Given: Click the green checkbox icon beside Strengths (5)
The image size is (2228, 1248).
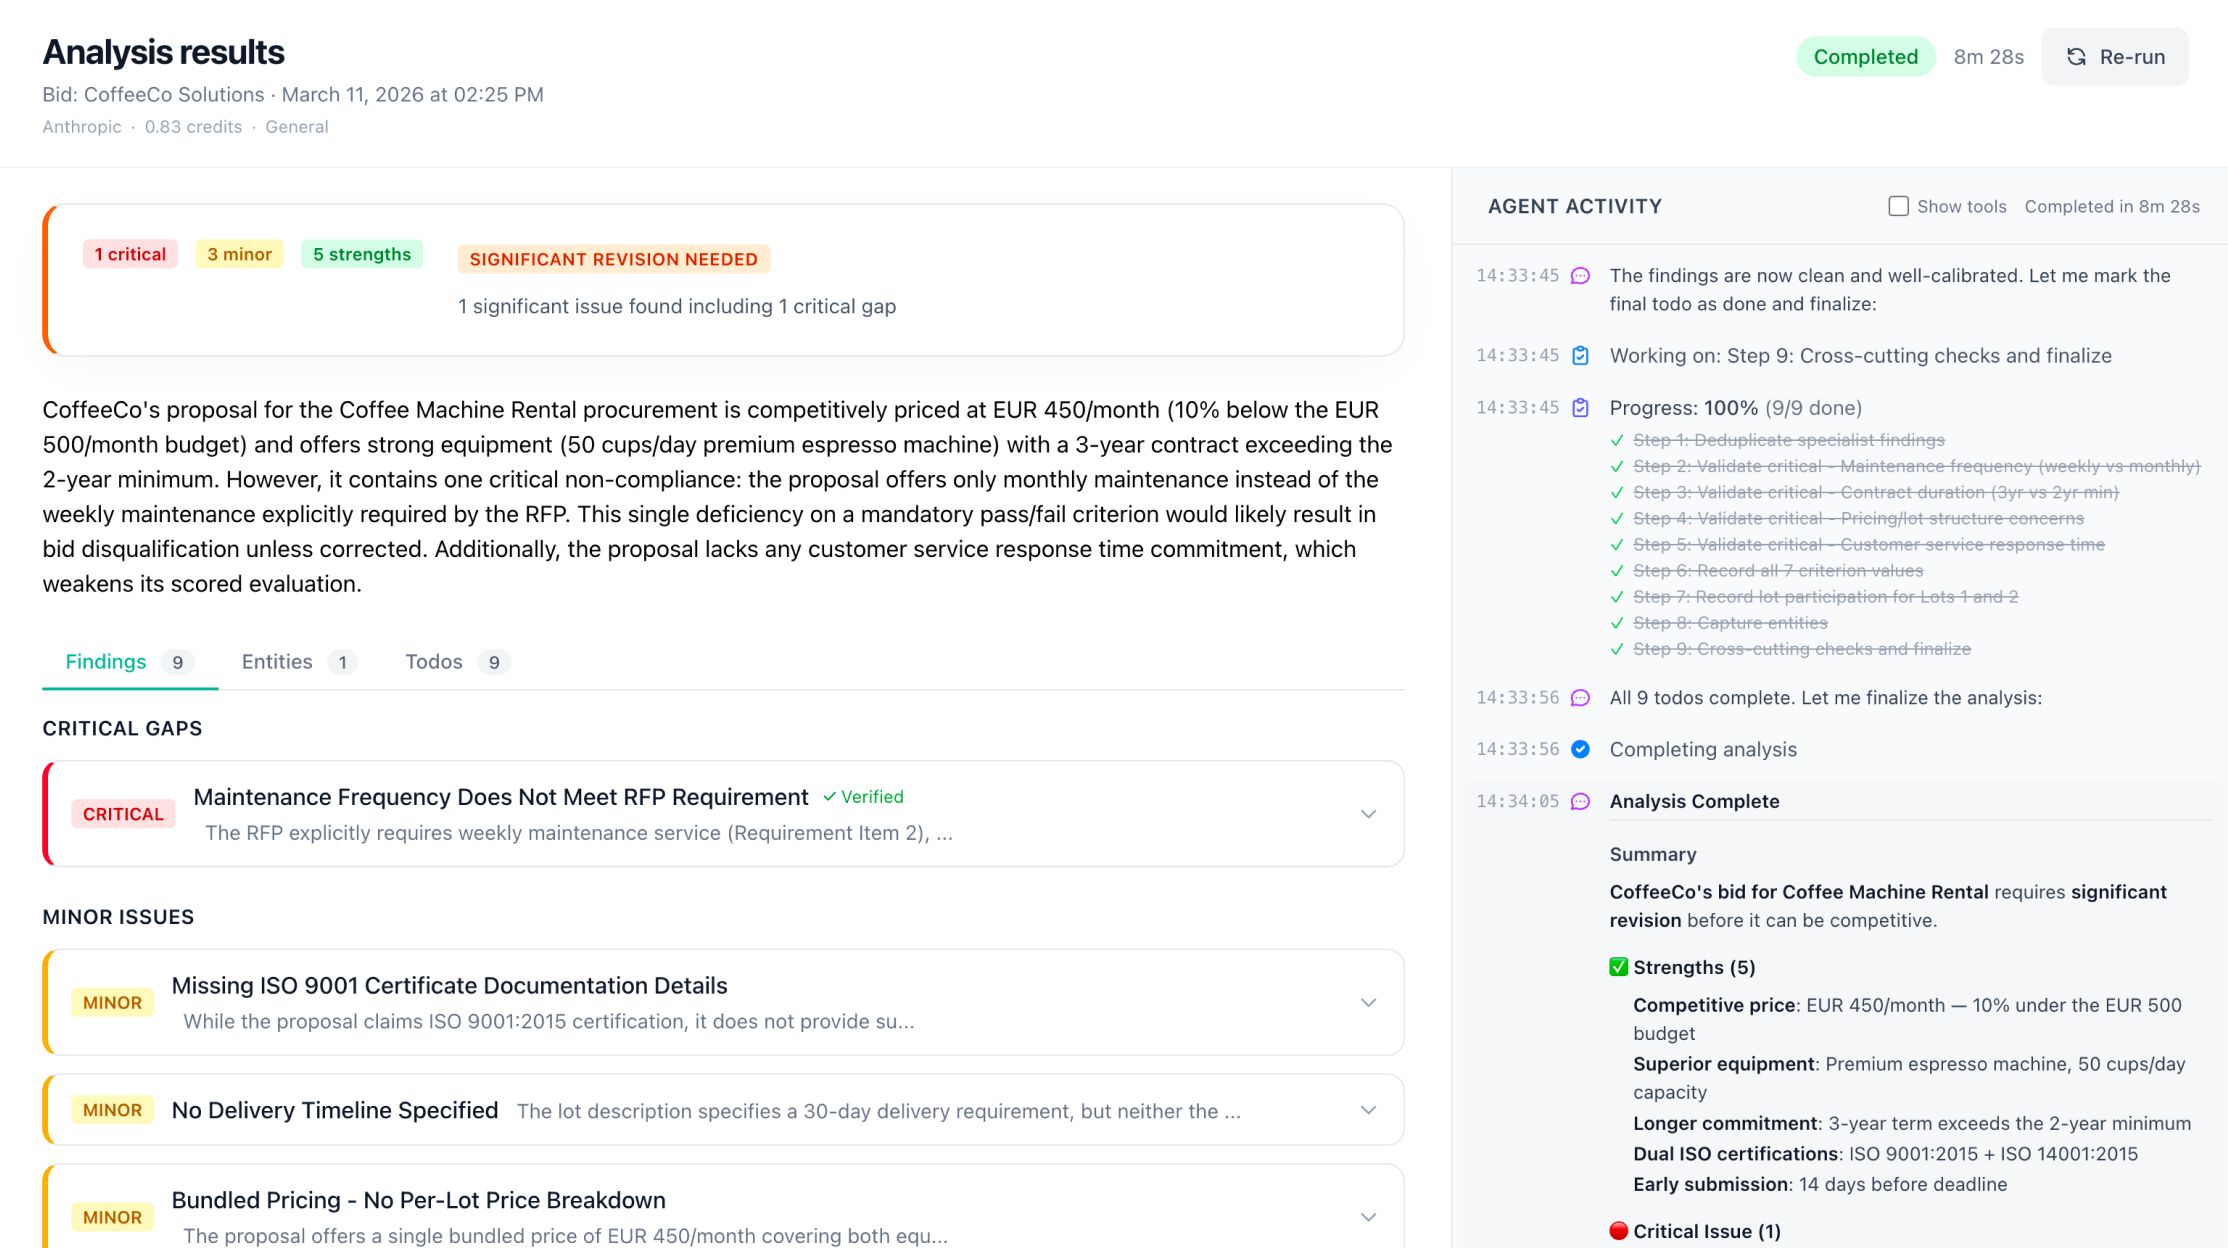Looking at the screenshot, I should coord(1618,967).
